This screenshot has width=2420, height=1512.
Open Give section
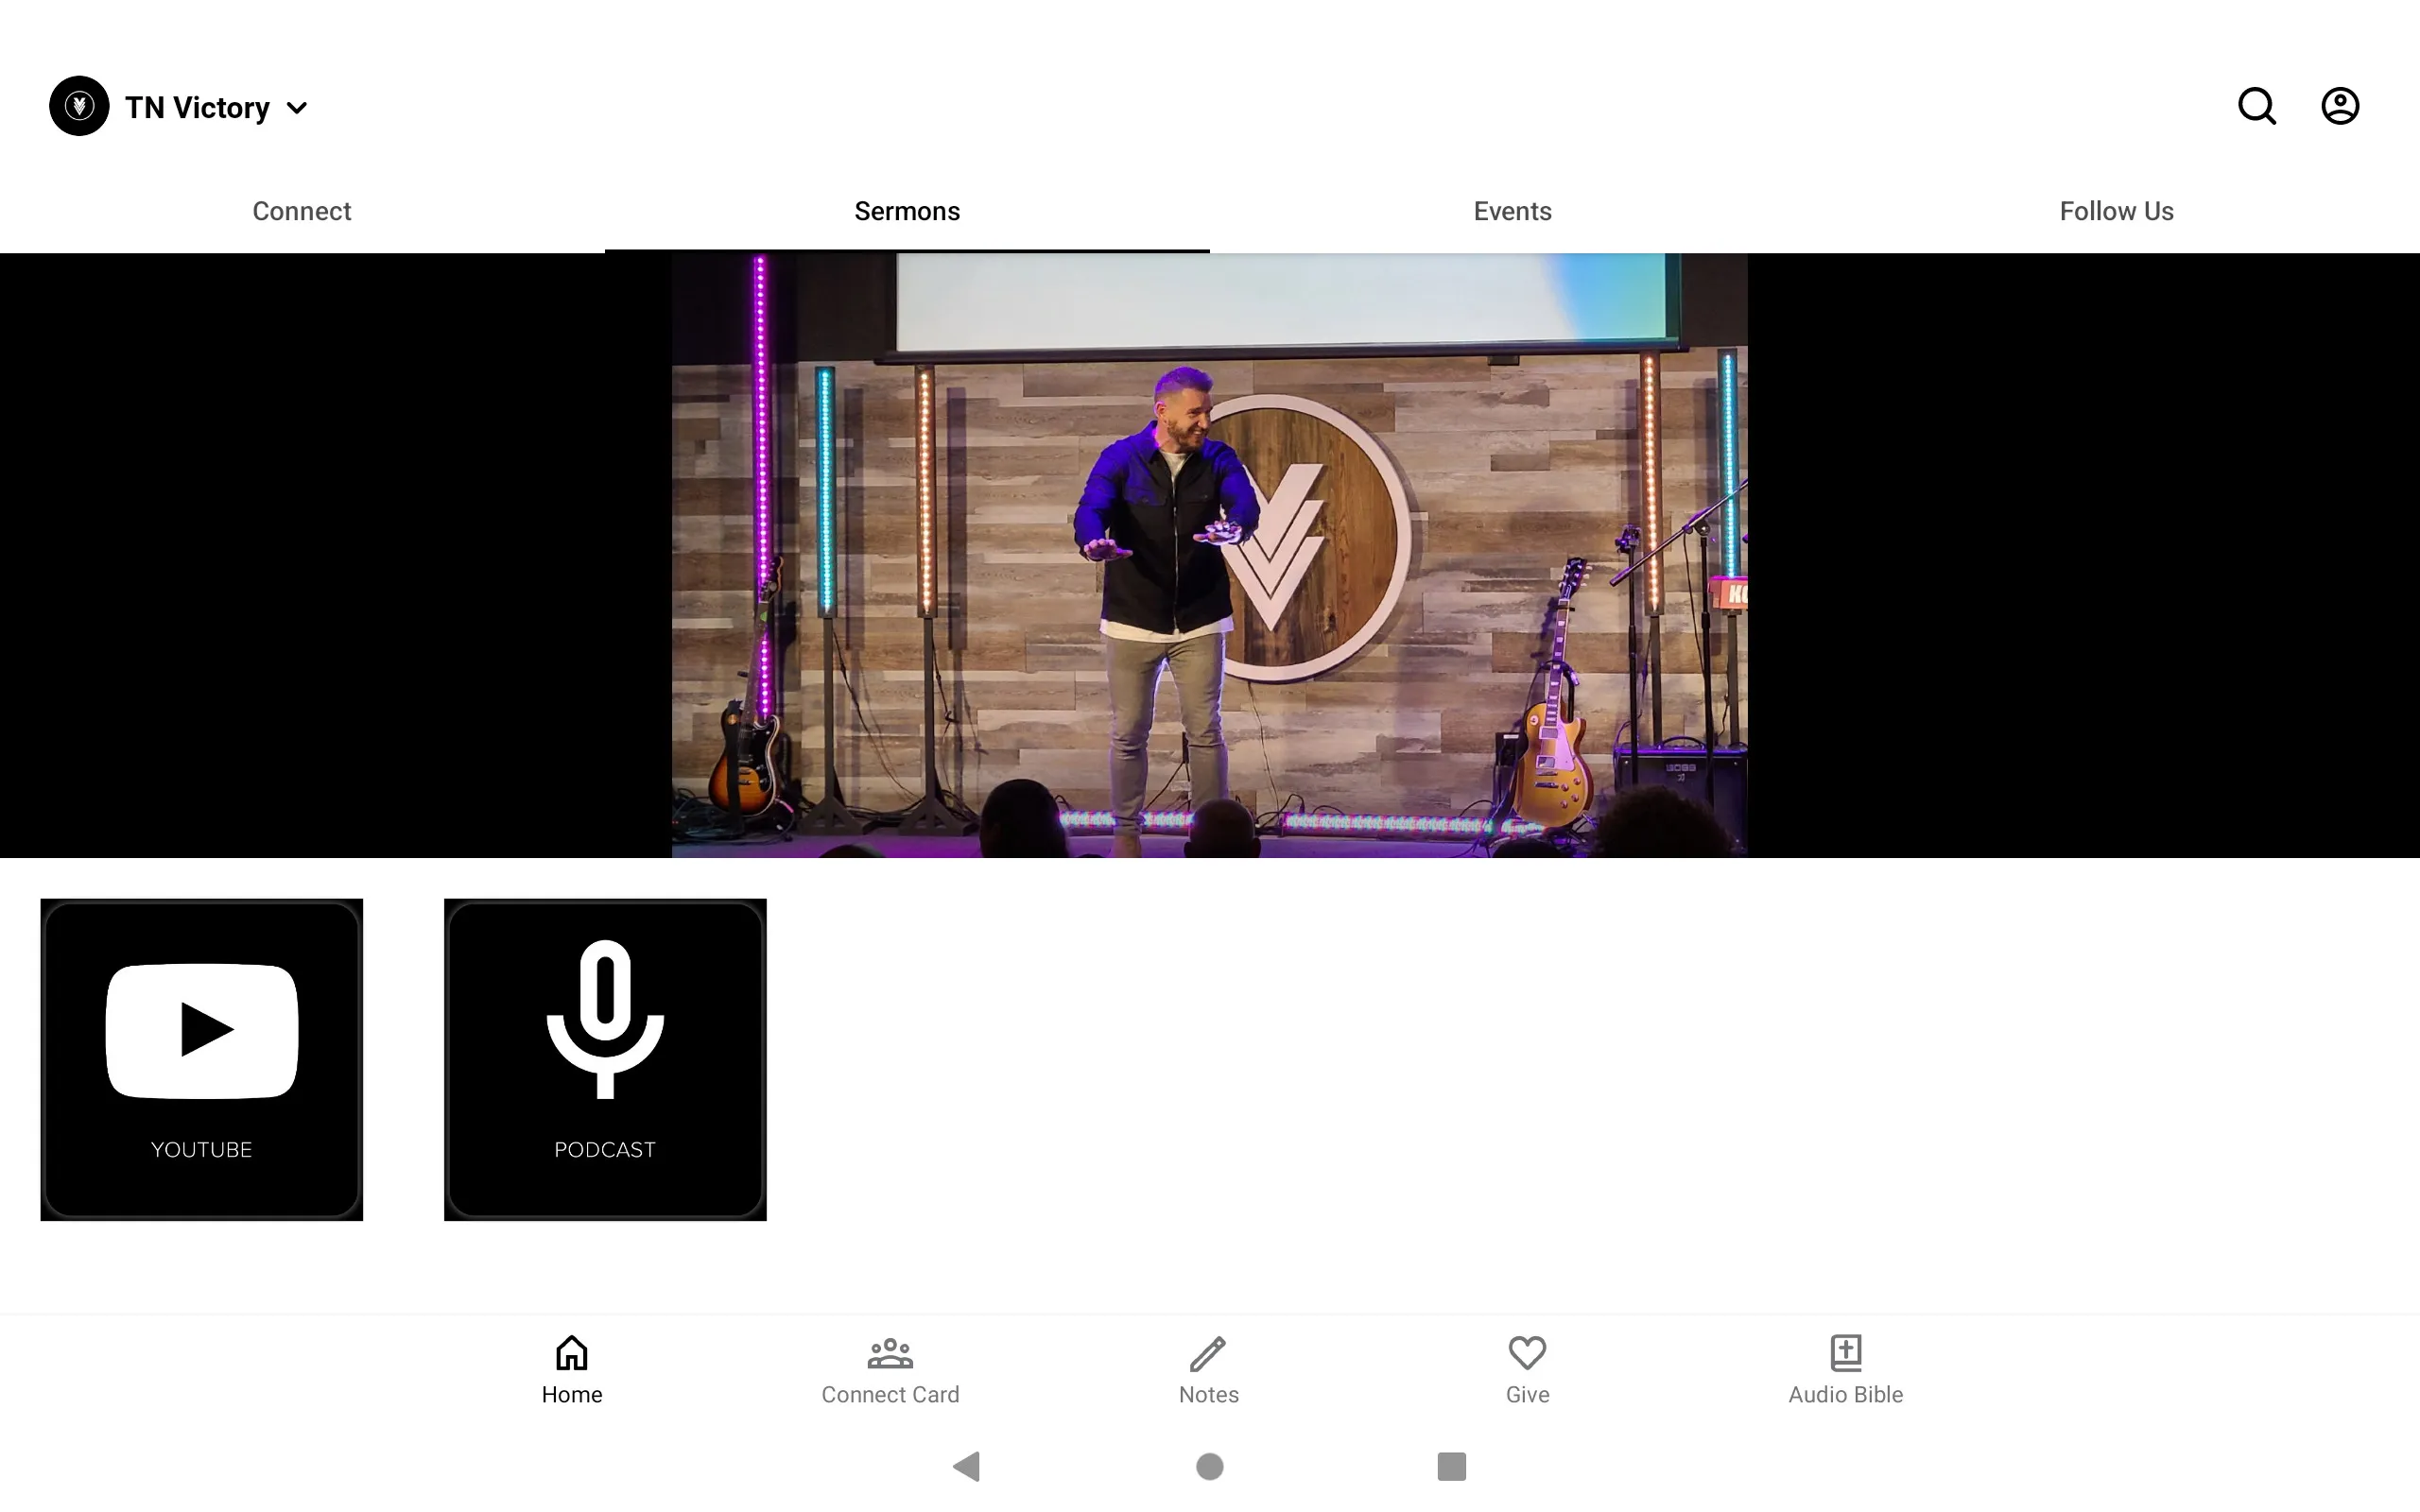point(1527,1369)
